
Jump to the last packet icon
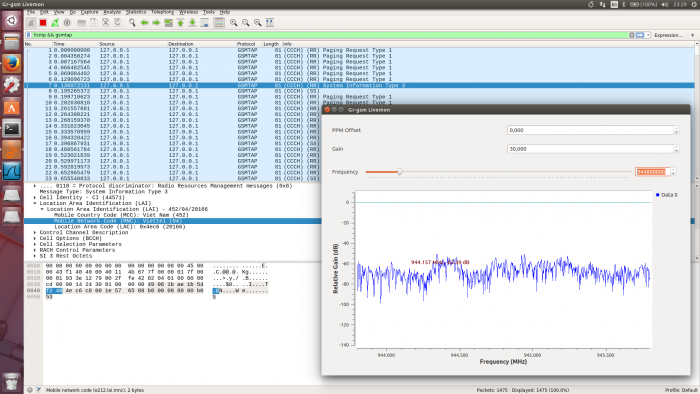pyautogui.click(x=192, y=23)
